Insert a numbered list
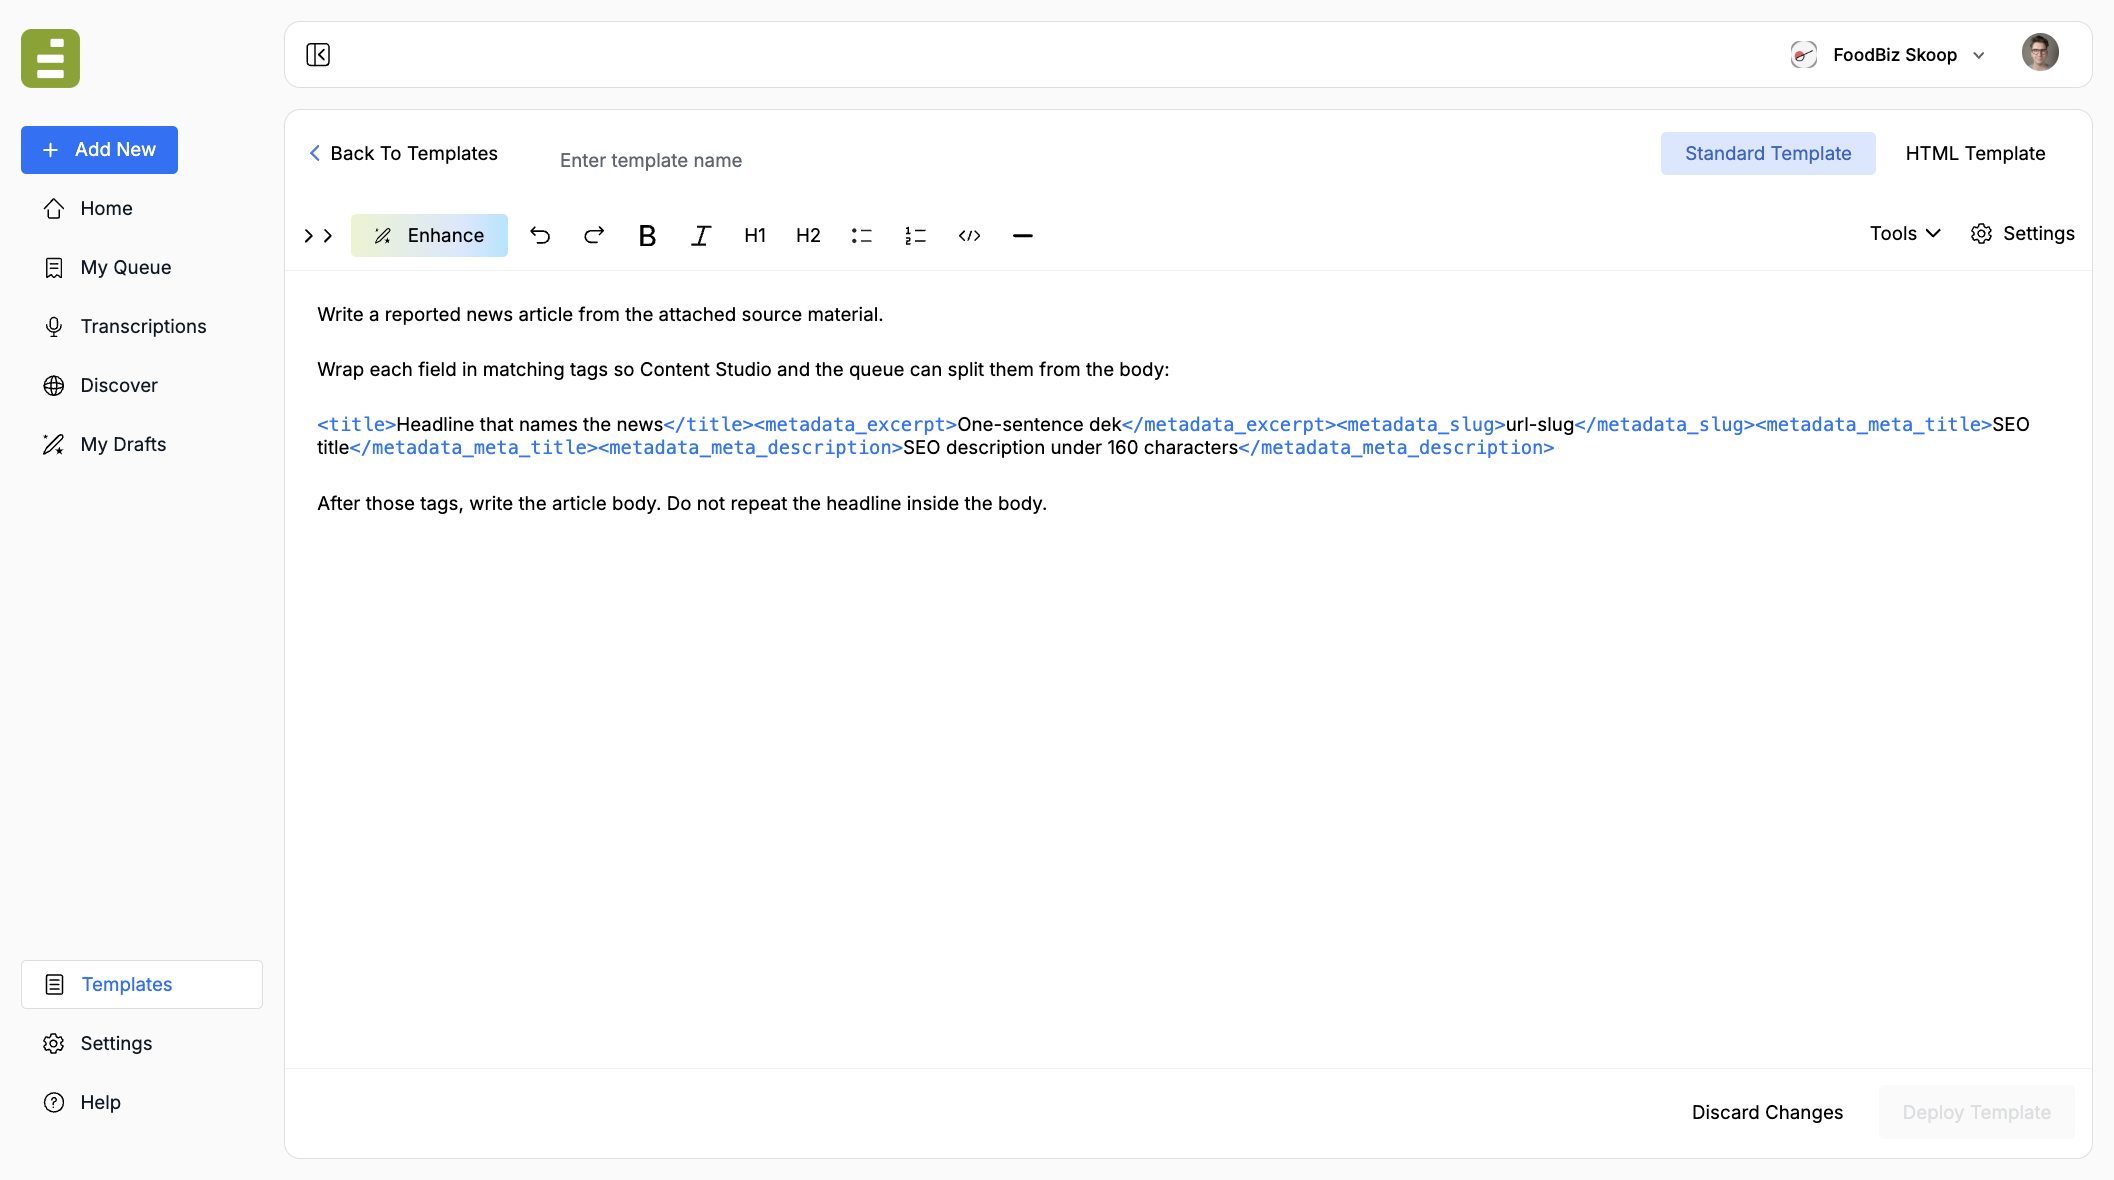2114x1180 pixels. point(915,235)
